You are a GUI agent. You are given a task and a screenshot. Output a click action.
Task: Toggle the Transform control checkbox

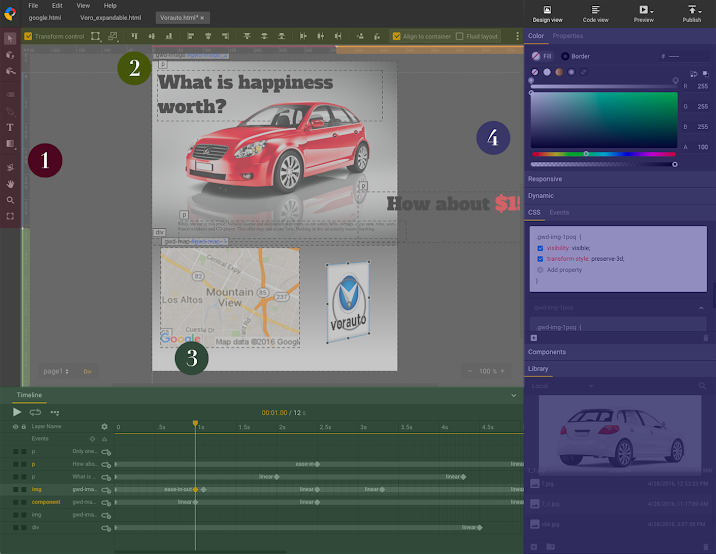point(28,36)
